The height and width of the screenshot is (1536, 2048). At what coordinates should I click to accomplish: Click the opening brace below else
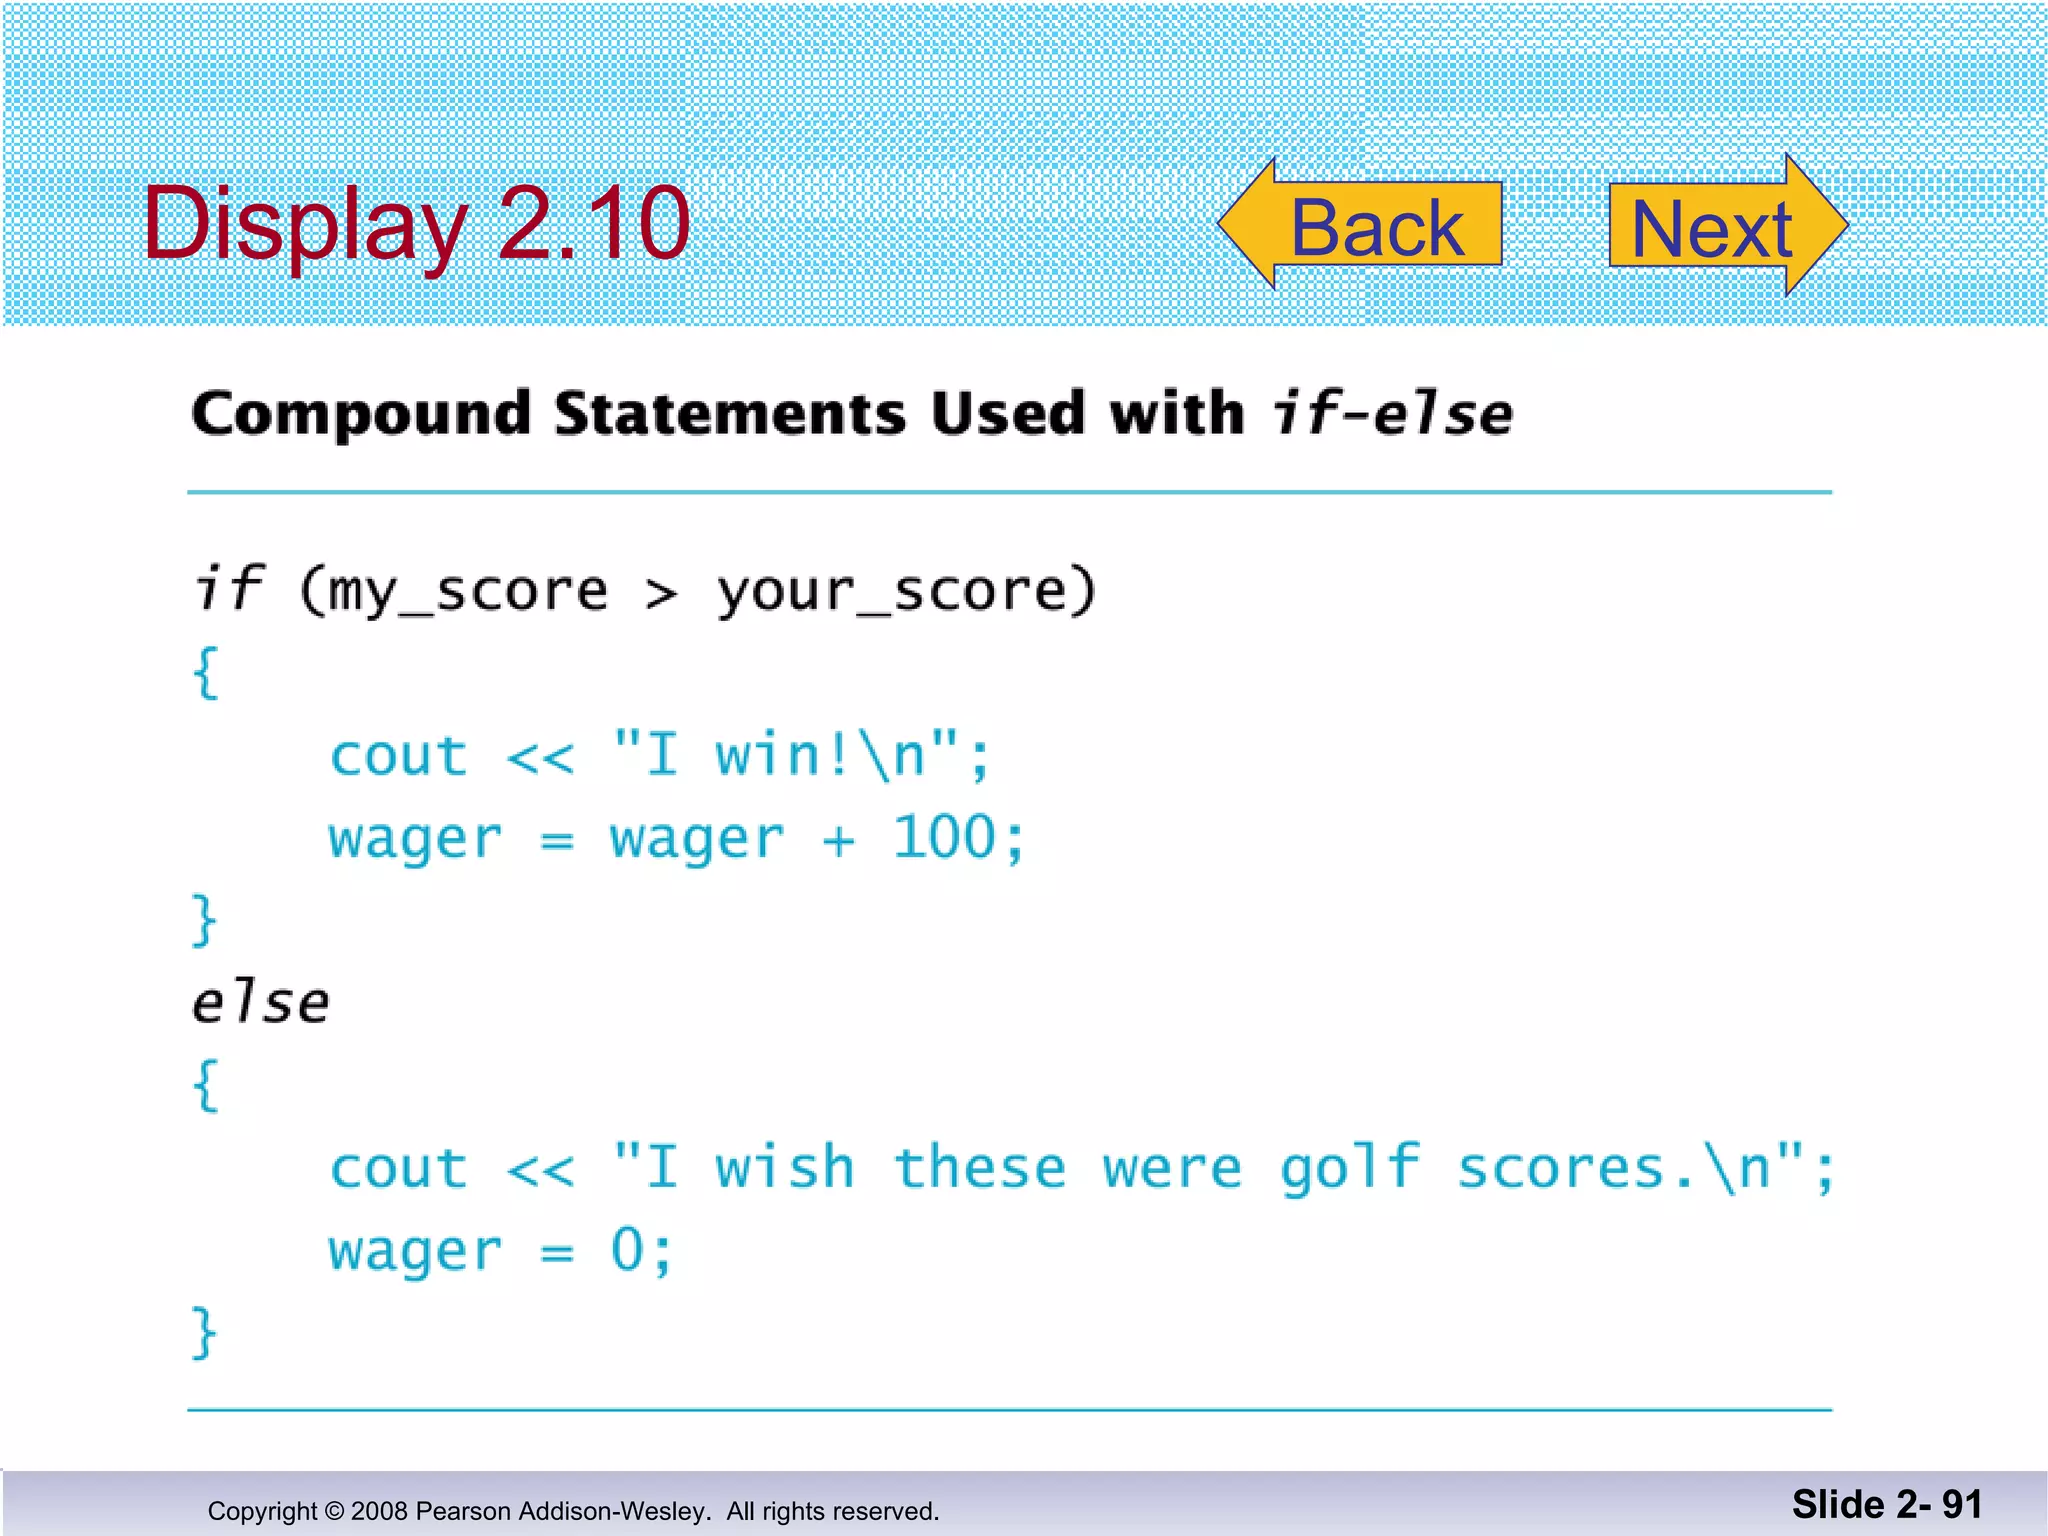[x=205, y=1085]
